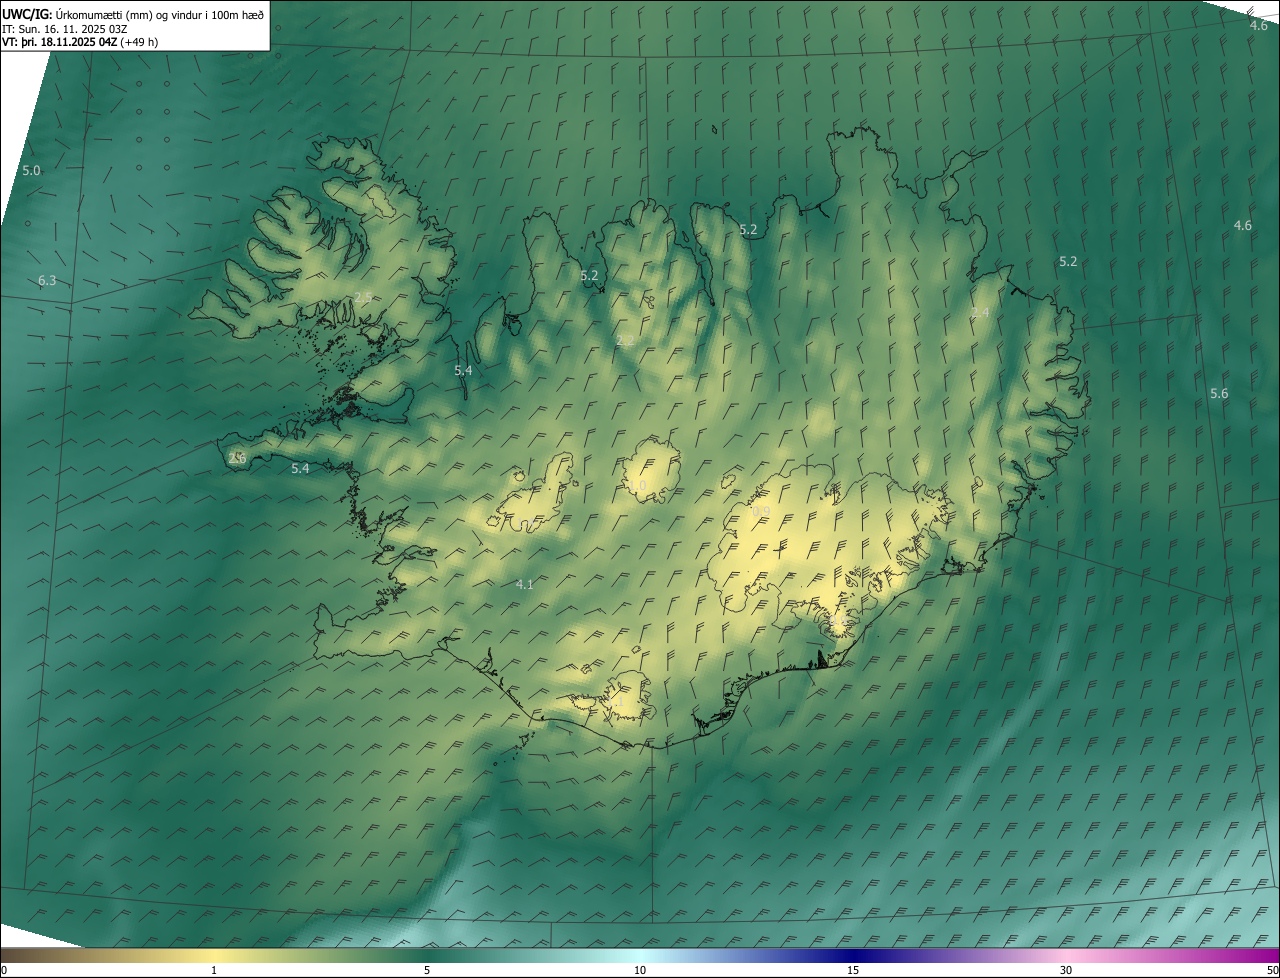Viewport: 1280px width, 978px height.
Task: Click the '0.9' value label on the glacier
Action: (x=761, y=512)
